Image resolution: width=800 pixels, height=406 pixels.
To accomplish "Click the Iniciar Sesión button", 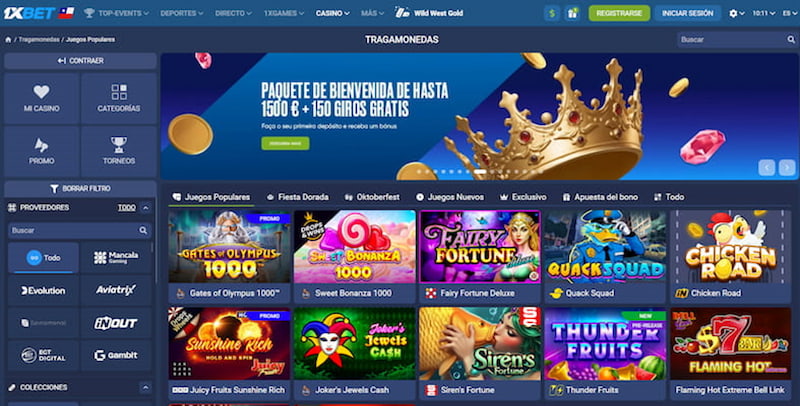I will tap(687, 13).
